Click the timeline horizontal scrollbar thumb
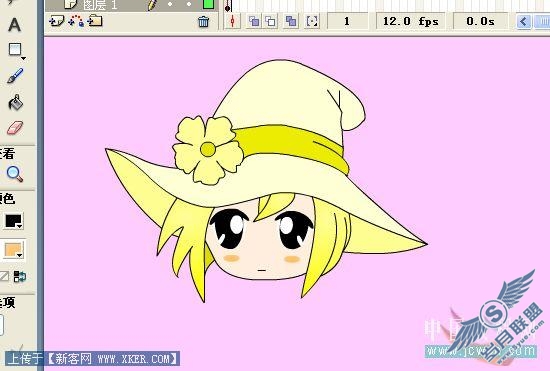The width and height of the screenshot is (550, 371). click(x=542, y=22)
